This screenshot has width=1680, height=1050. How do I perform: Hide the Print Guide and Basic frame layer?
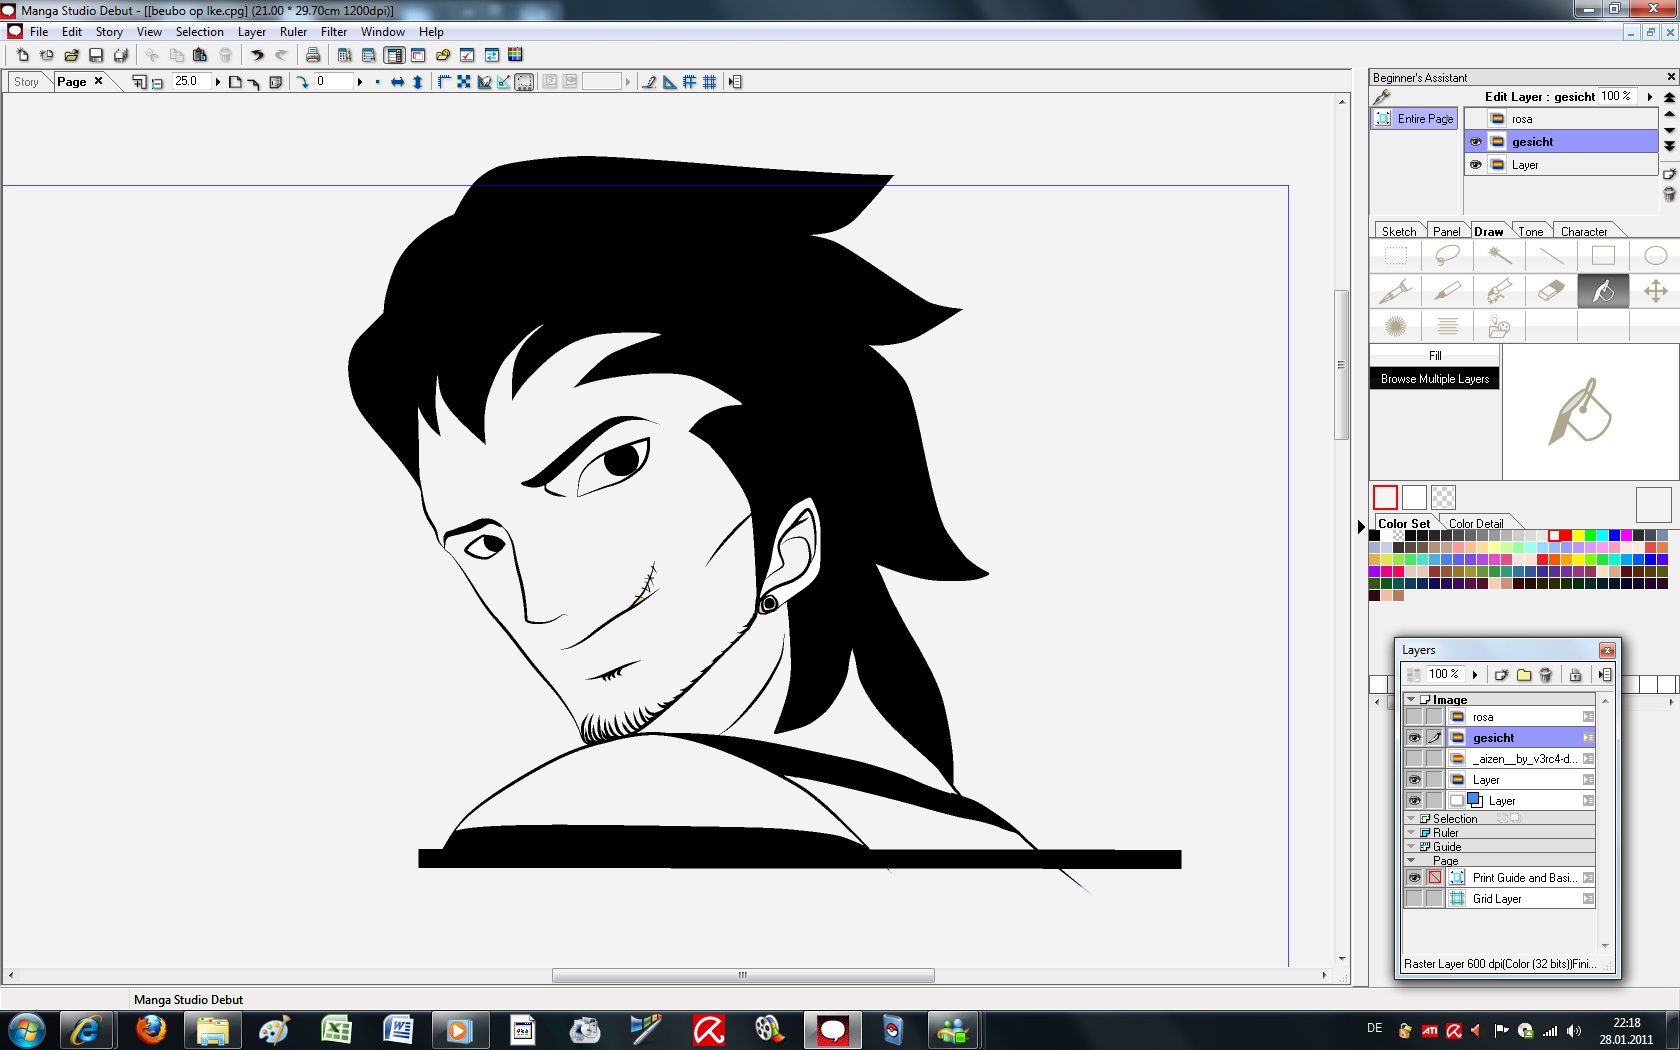tap(1414, 878)
